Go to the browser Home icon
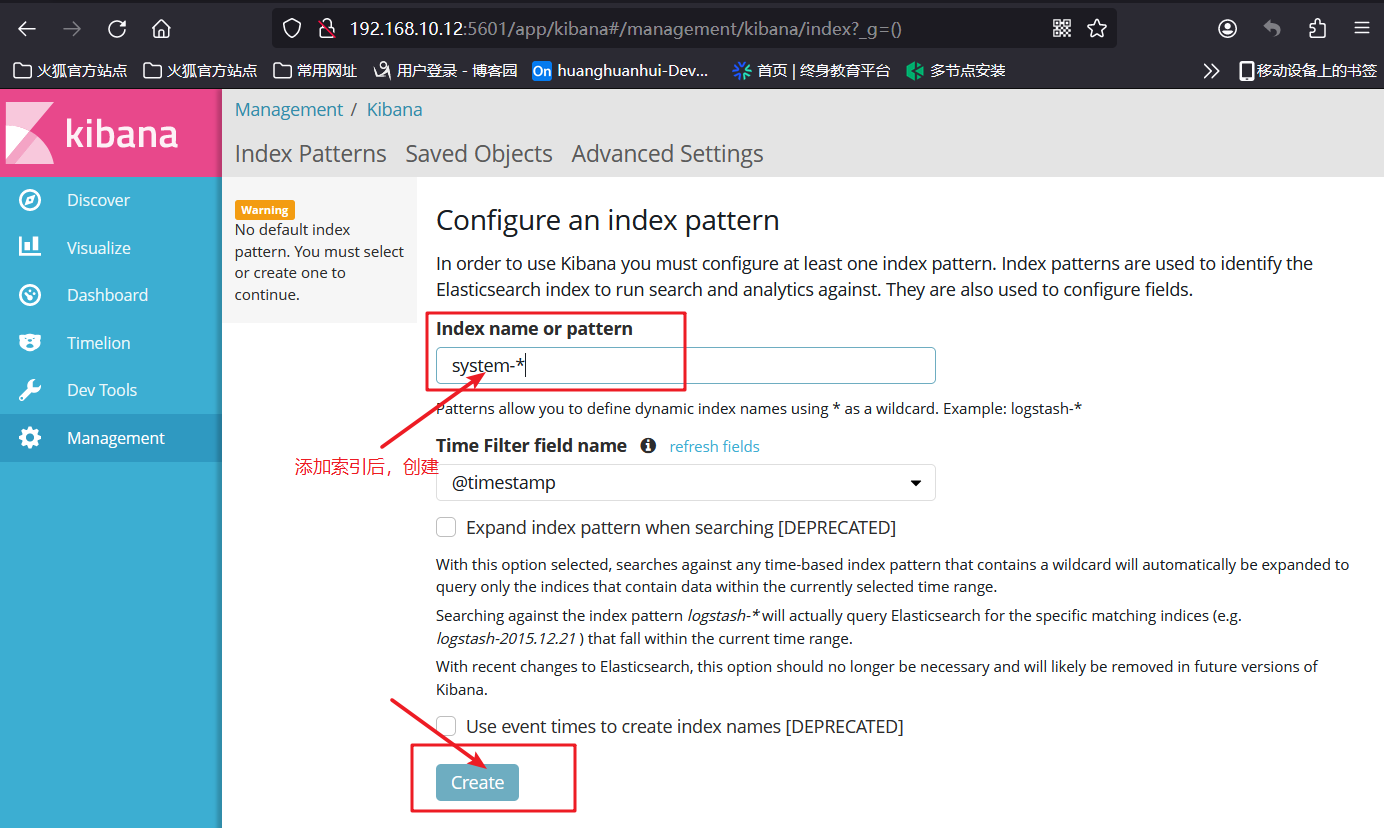The width and height of the screenshot is (1384, 828). click(x=161, y=29)
